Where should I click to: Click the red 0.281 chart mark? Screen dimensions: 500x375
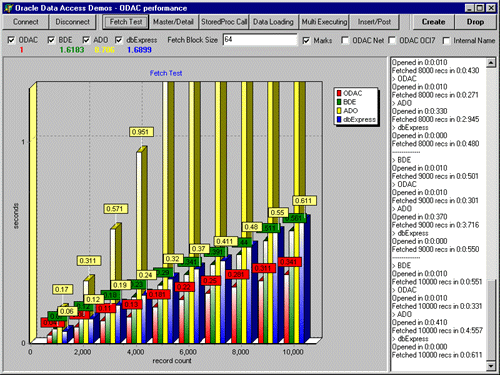(237, 275)
